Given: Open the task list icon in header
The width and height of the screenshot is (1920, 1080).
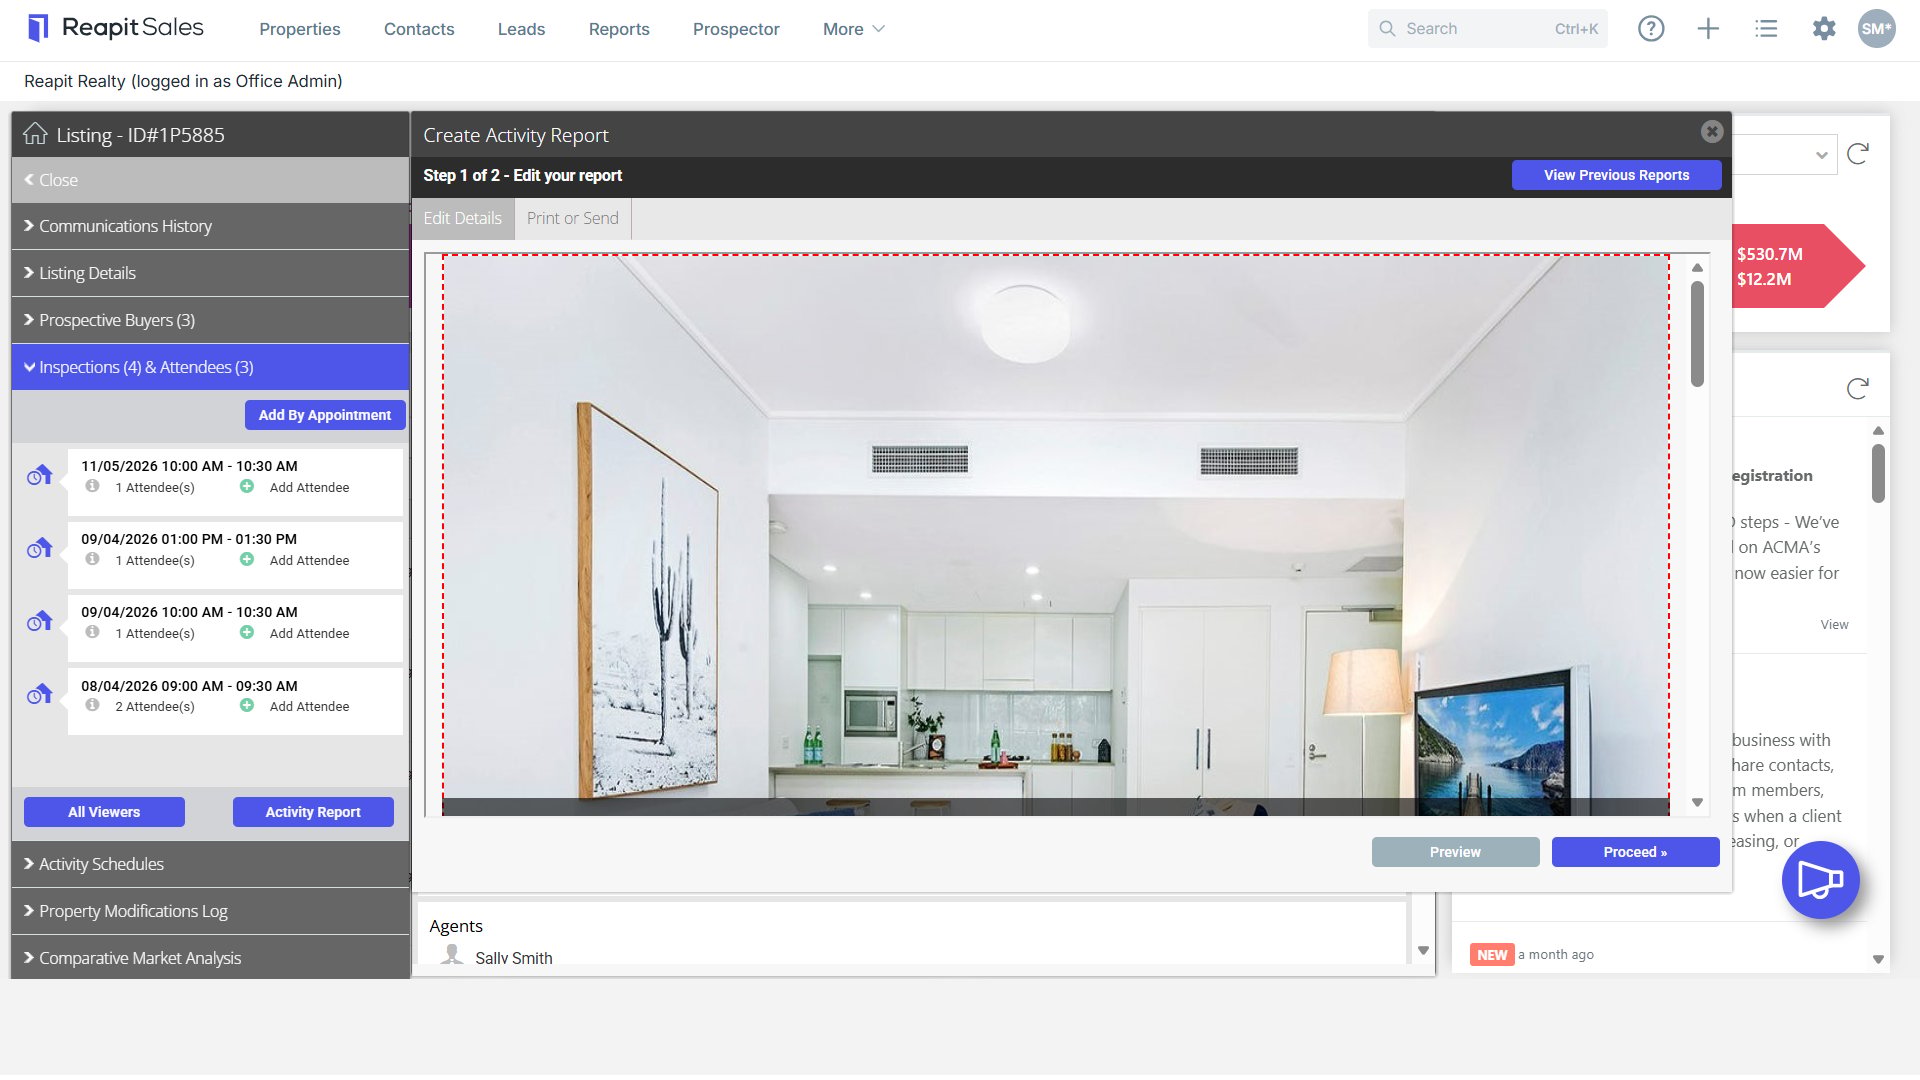Looking at the screenshot, I should 1766,29.
